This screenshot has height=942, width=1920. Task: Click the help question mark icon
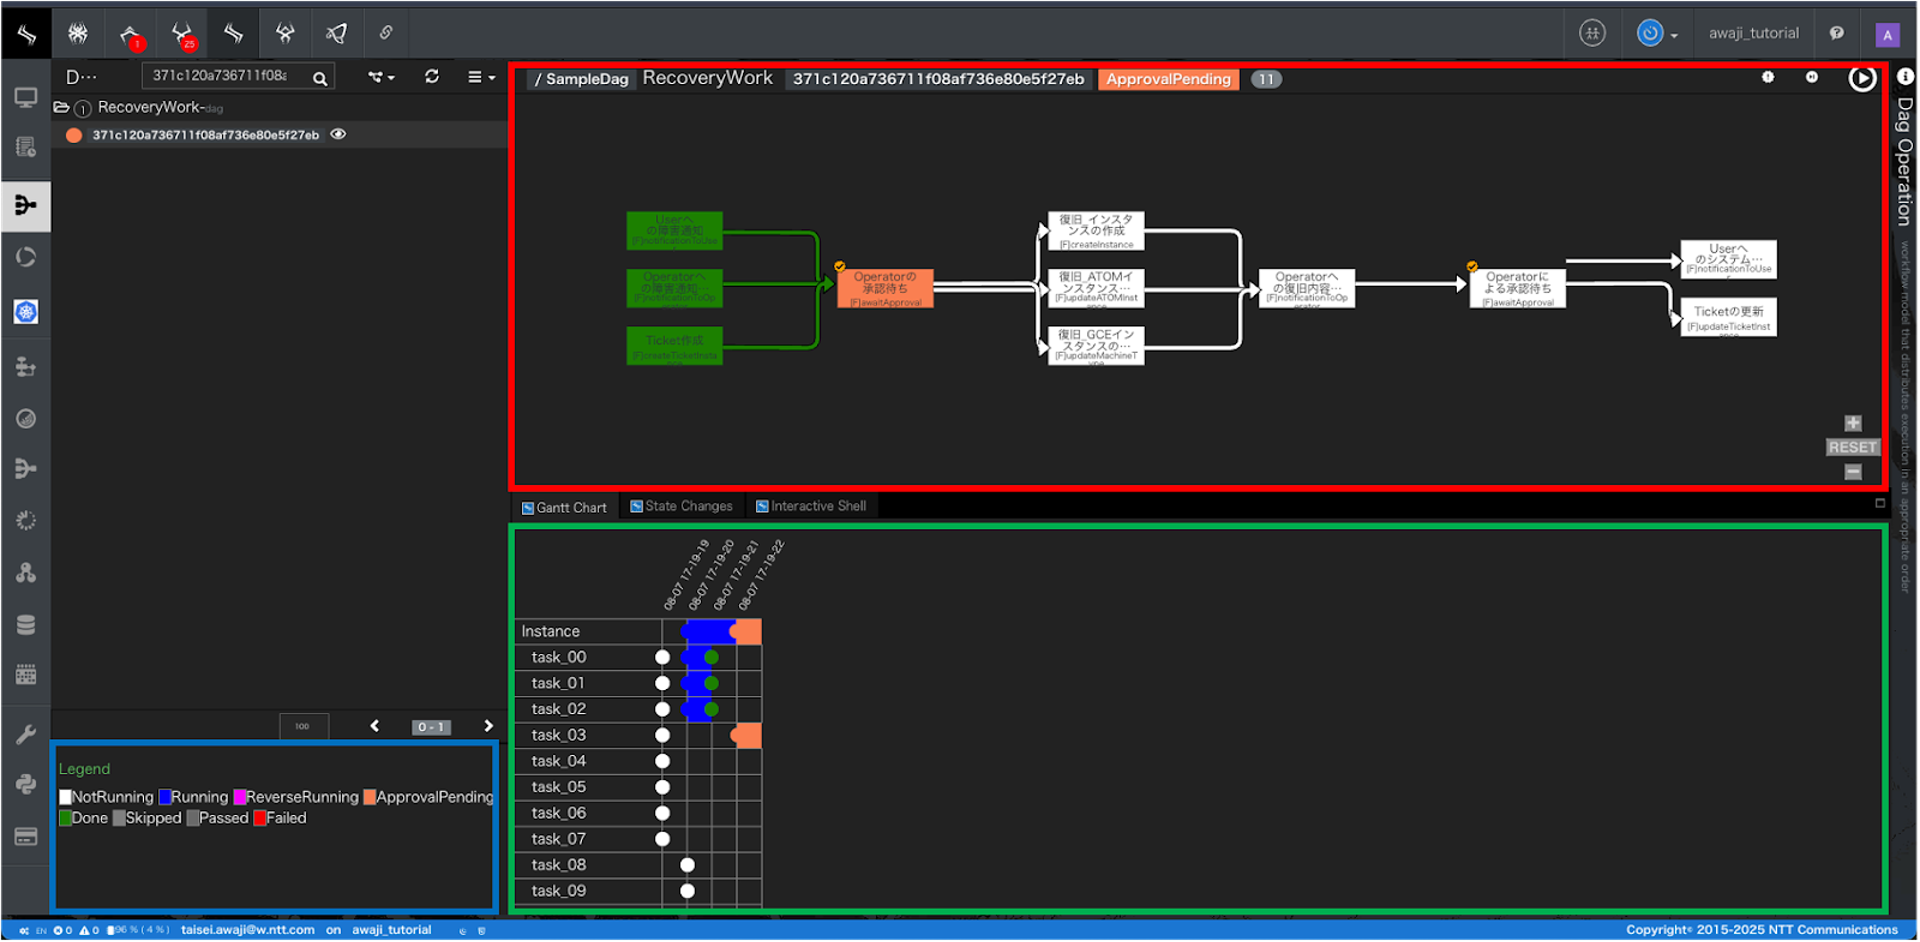[x=1836, y=34]
